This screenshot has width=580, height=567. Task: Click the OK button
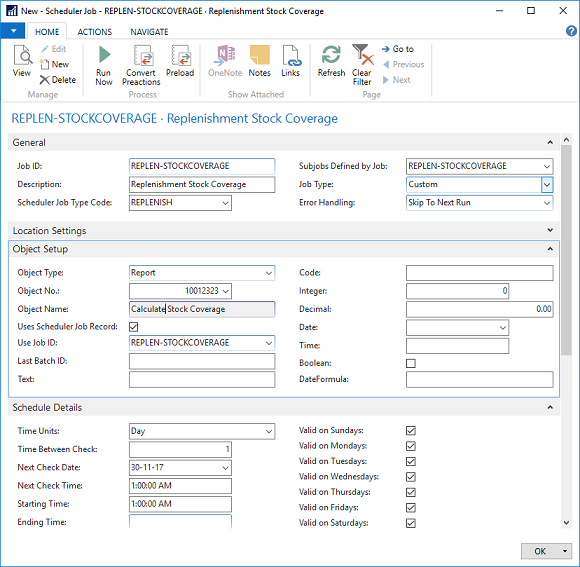coord(540,551)
